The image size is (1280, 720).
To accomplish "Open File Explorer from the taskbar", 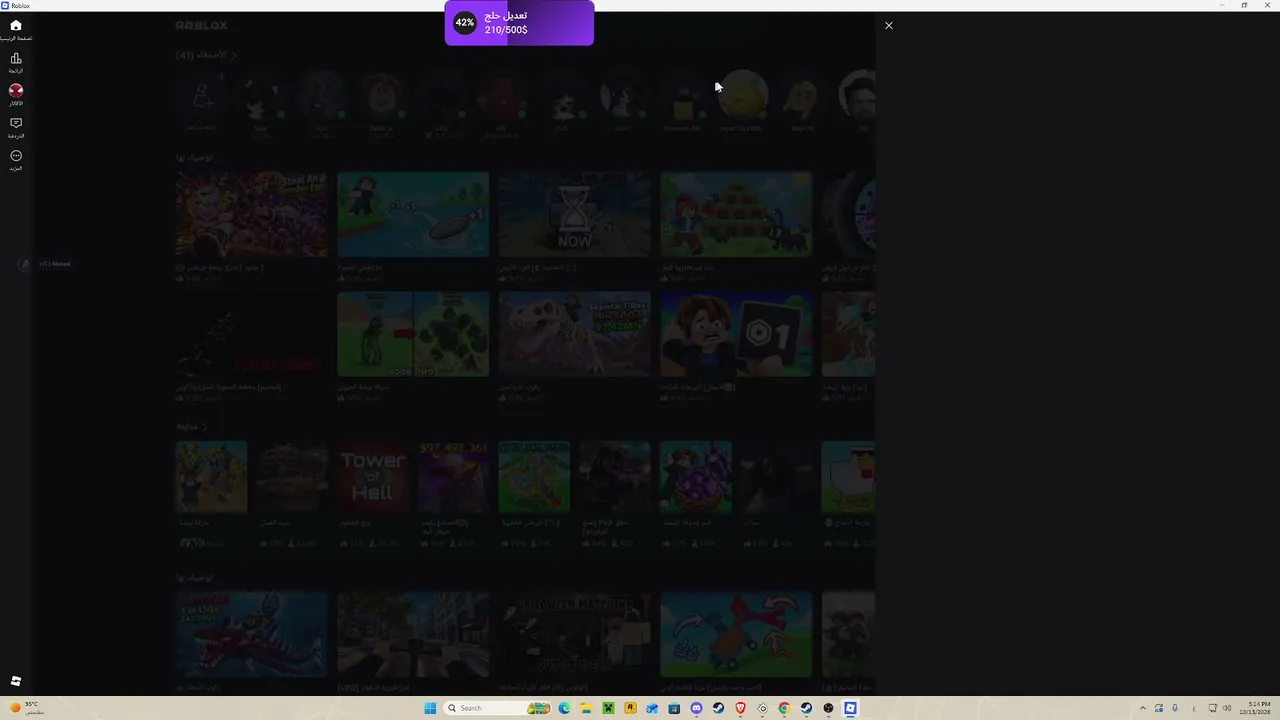I will click(586, 708).
